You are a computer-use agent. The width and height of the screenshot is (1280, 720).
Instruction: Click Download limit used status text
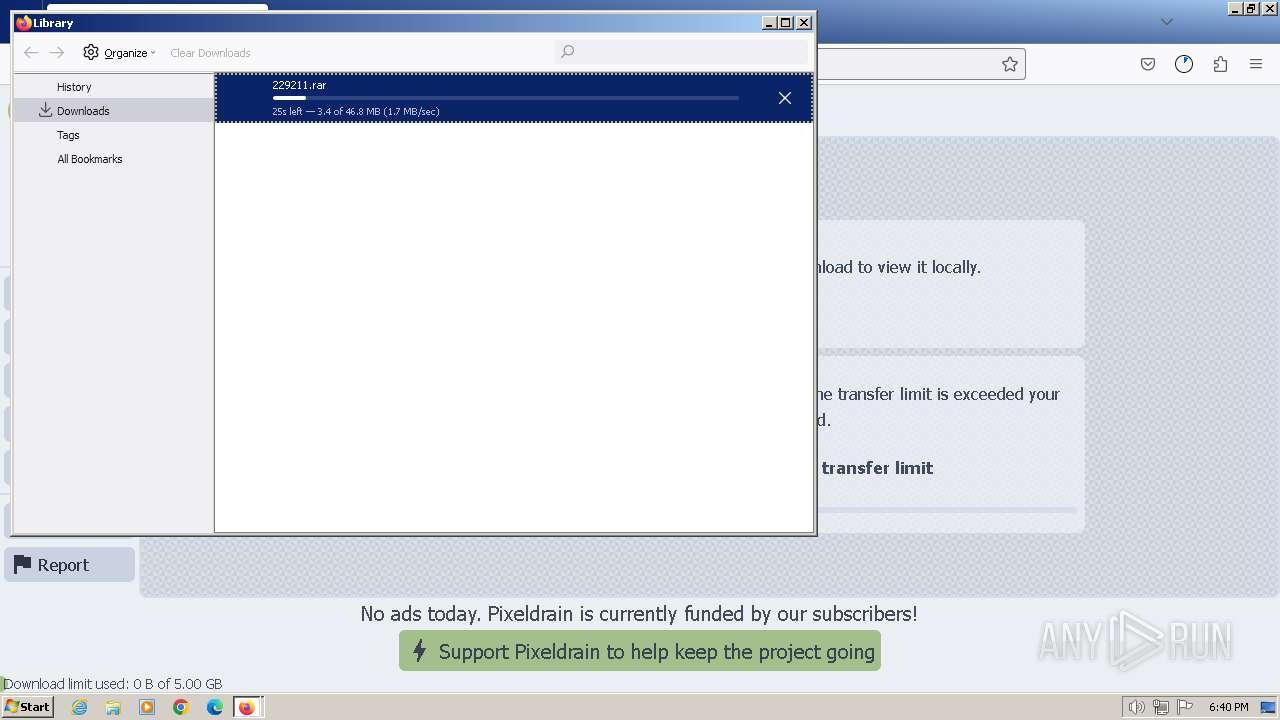[113, 684]
